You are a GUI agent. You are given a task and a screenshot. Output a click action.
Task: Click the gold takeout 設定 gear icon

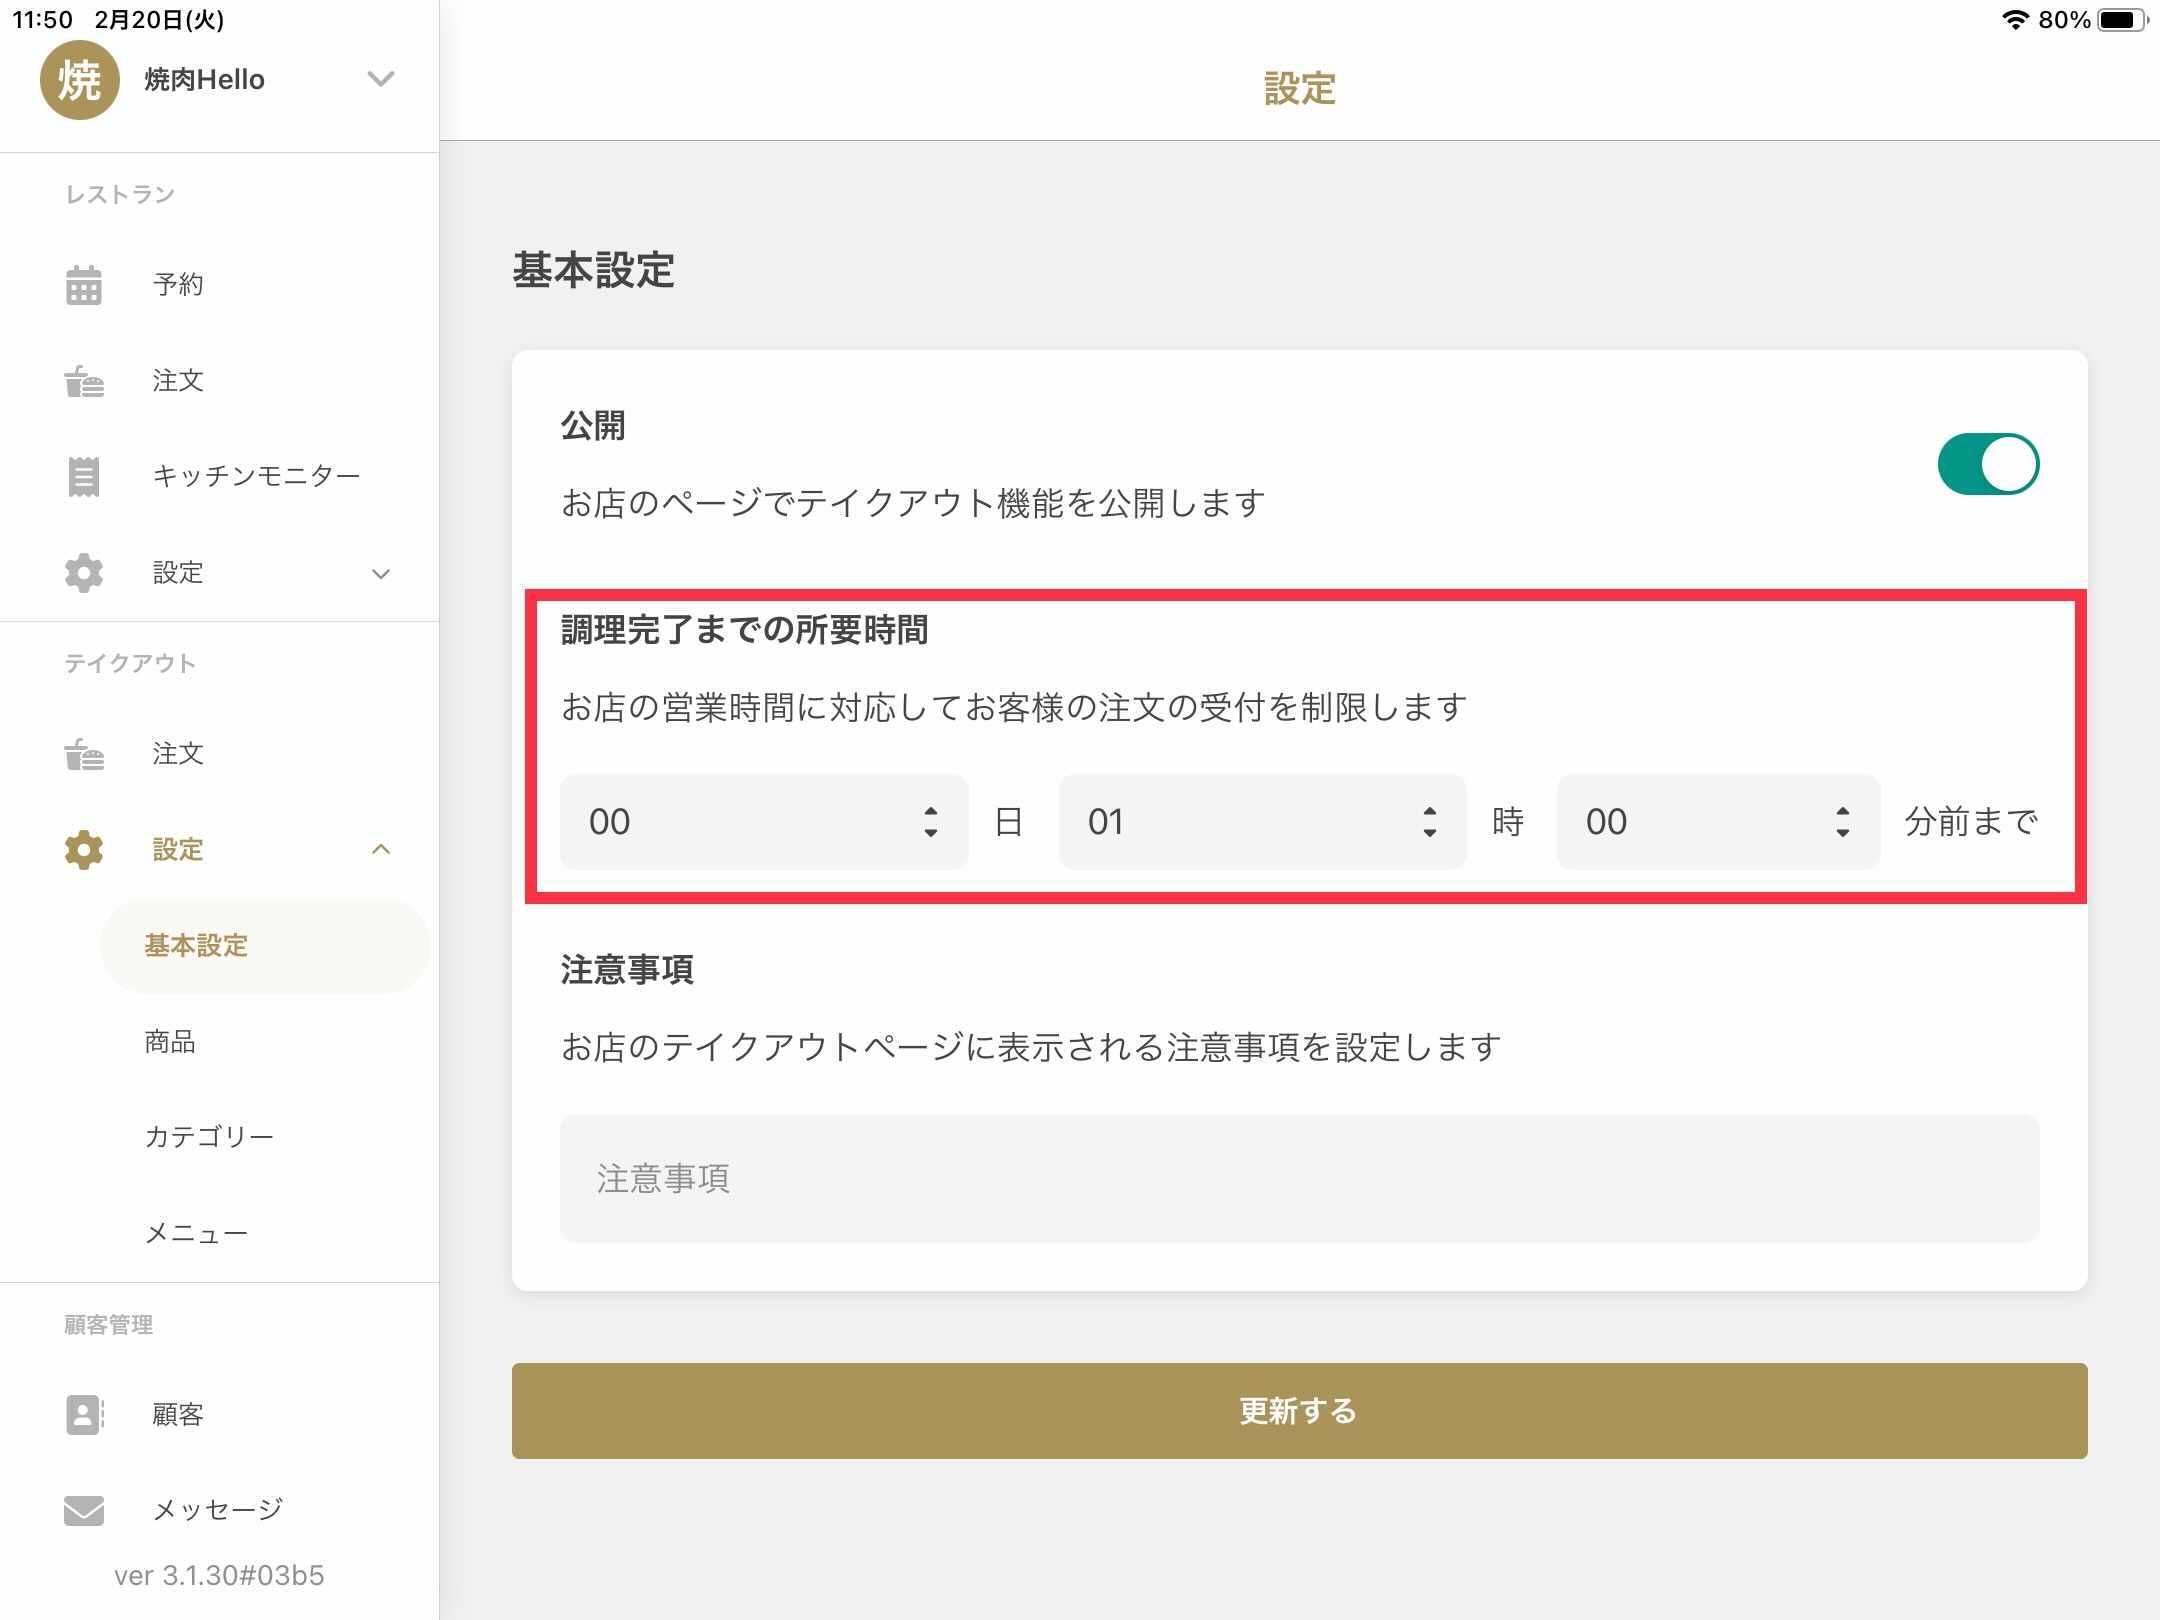click(84, 850)
